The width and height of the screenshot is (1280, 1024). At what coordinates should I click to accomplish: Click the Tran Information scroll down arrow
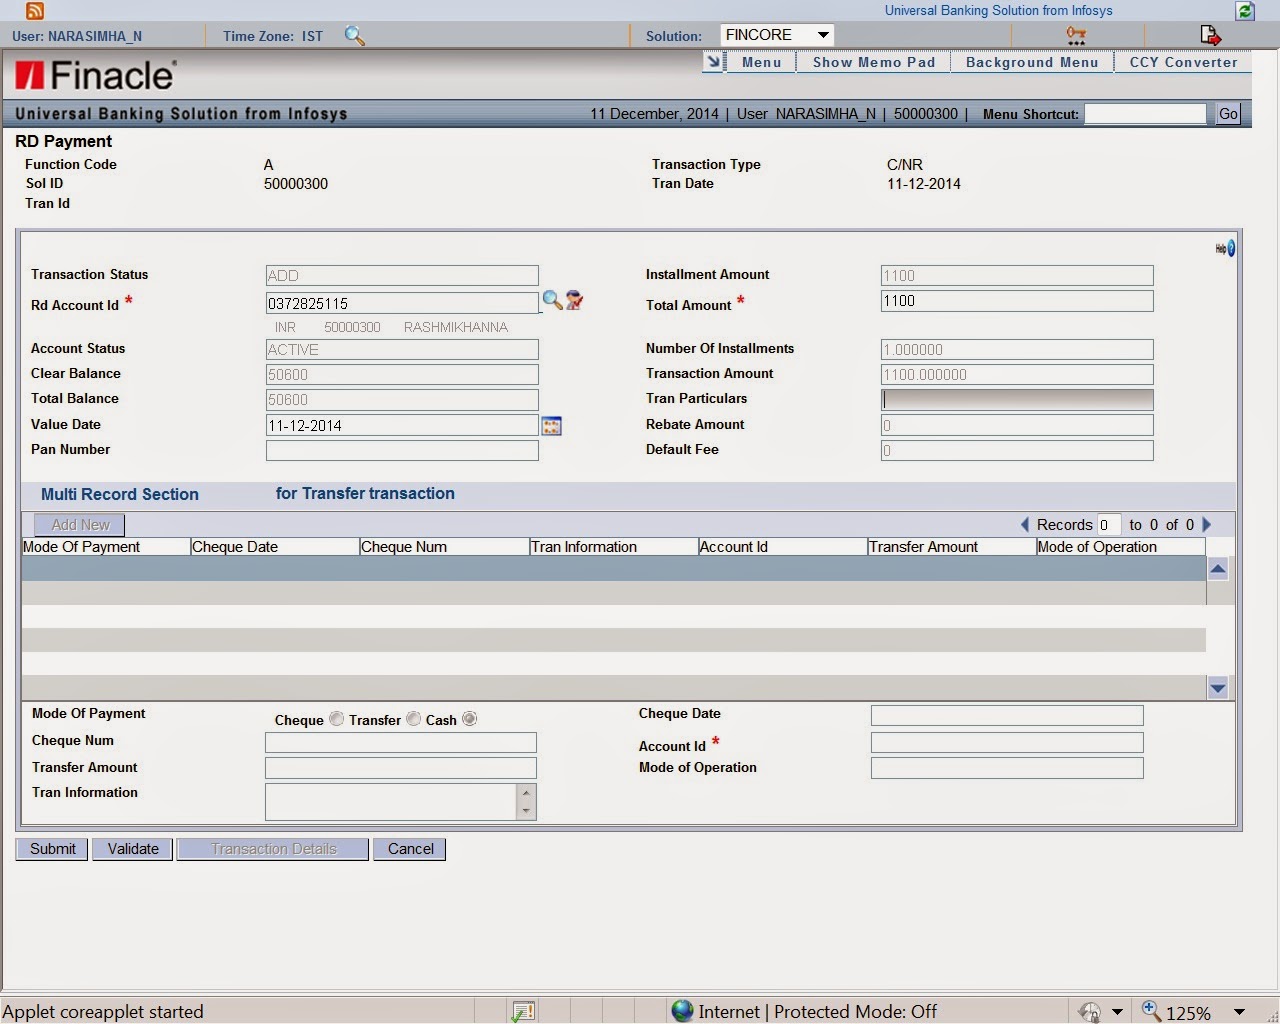[x=526, y=811]
